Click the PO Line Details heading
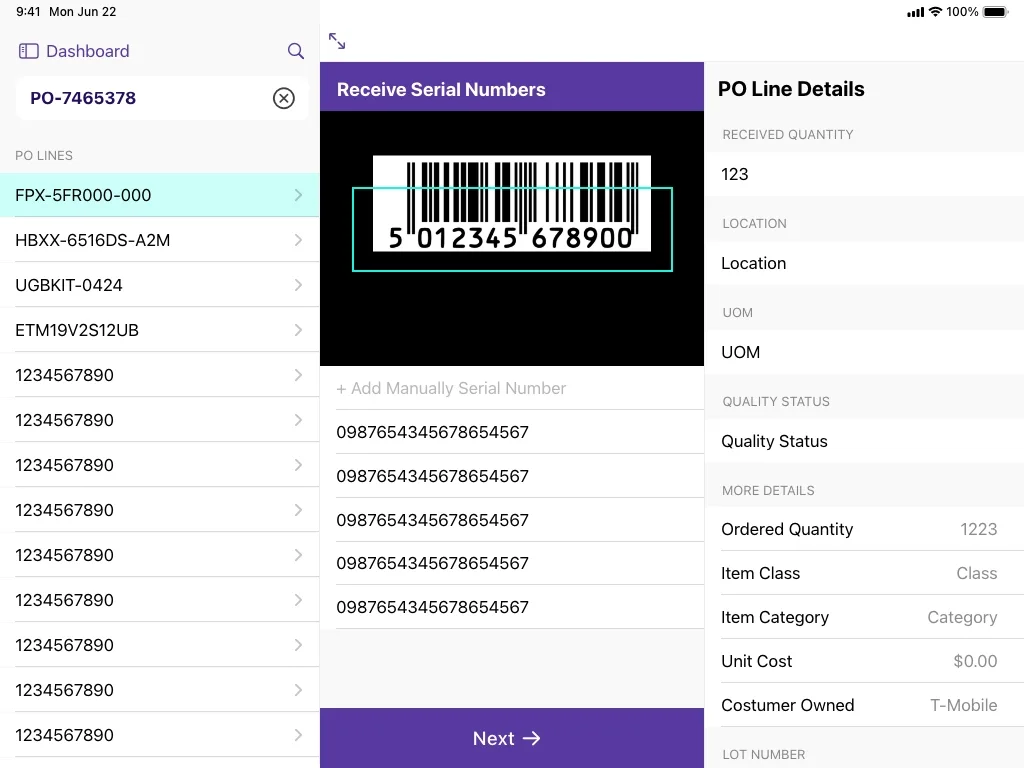1024x768 pixels. 791,89
